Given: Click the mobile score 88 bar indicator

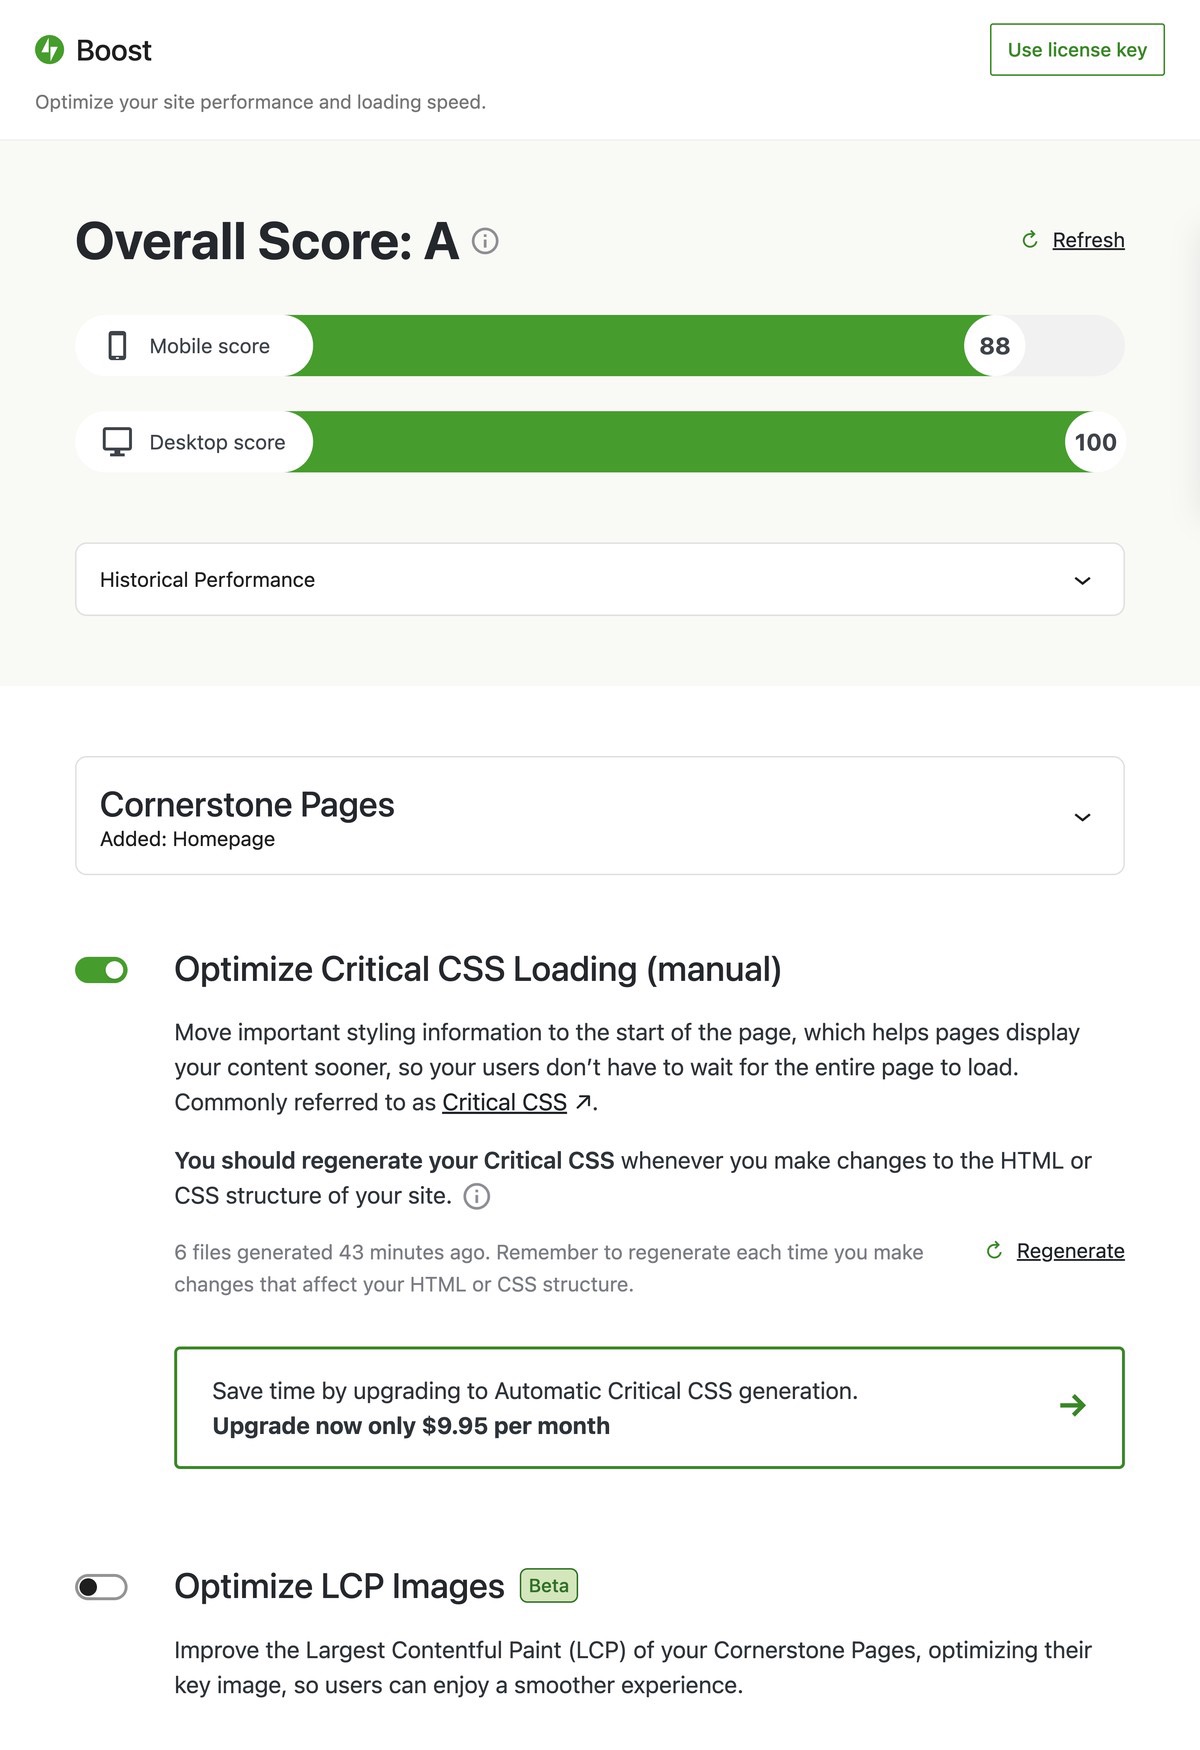Looking at the screenshot, I should click(x=994, y=346).
